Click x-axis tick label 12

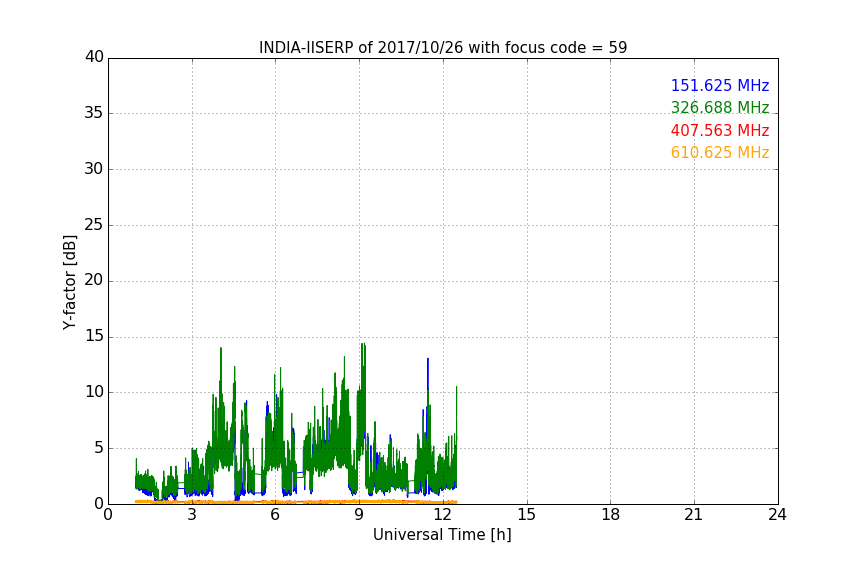click(x=443, y=515)
